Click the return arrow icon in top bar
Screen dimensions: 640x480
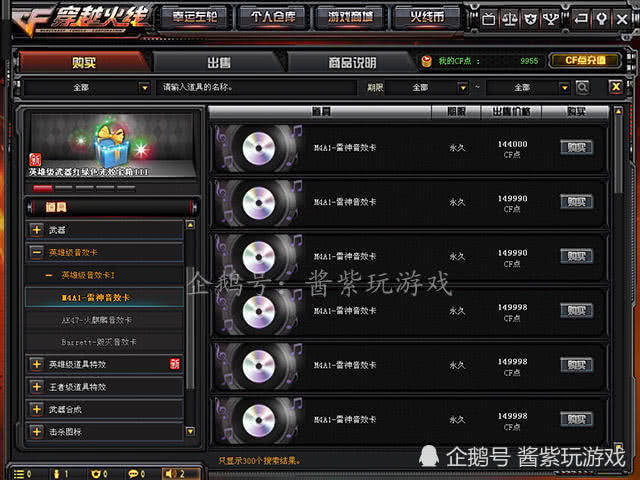click(581, 19)
